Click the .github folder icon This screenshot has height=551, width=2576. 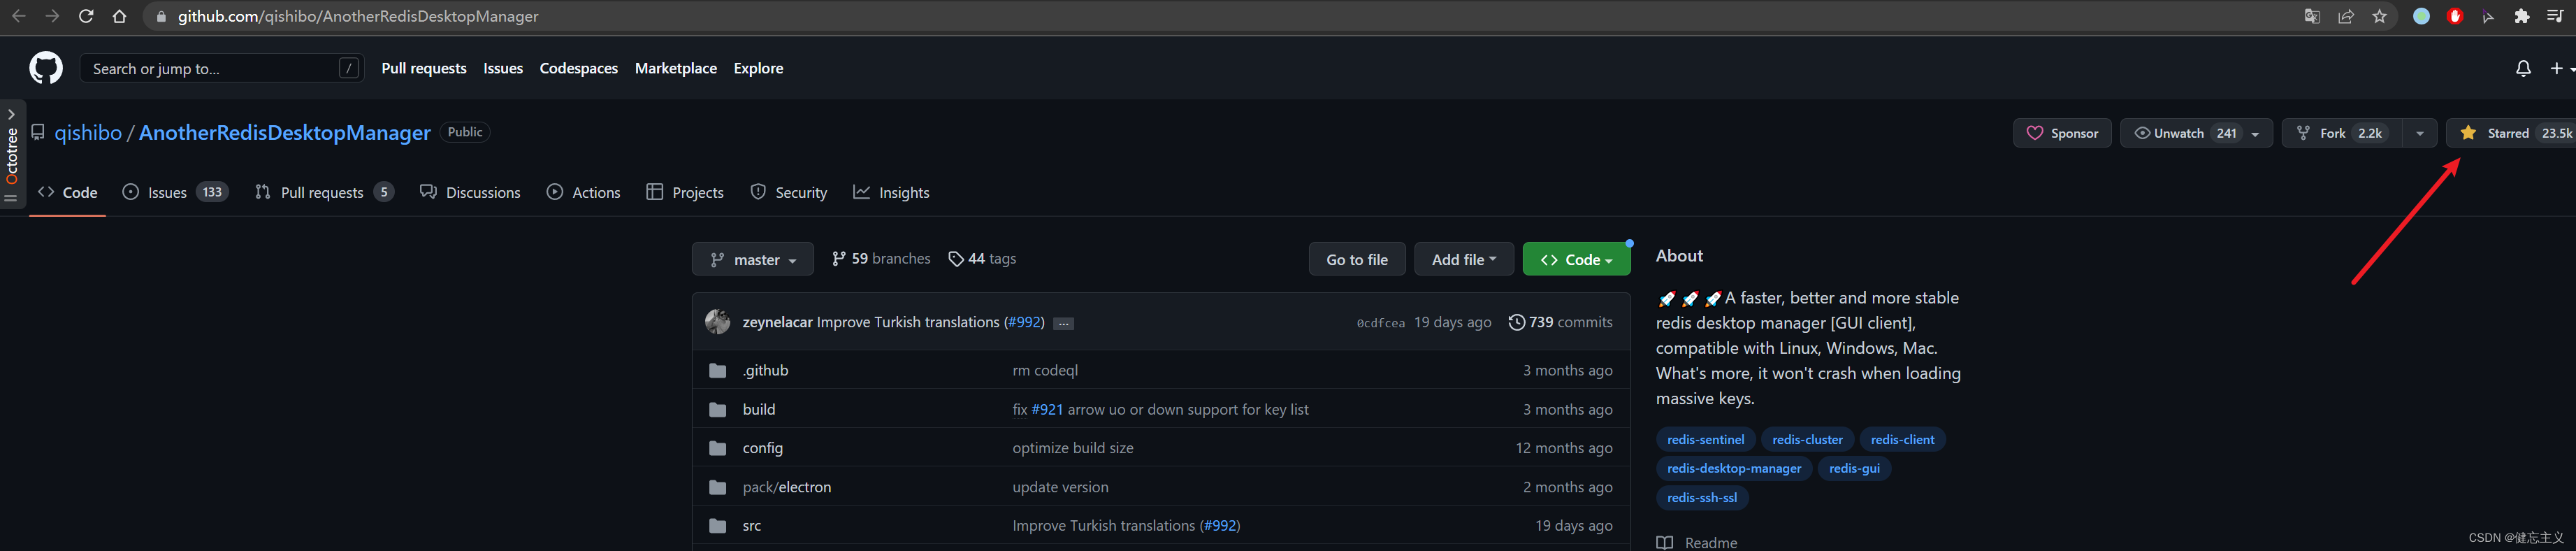[717, 371]
